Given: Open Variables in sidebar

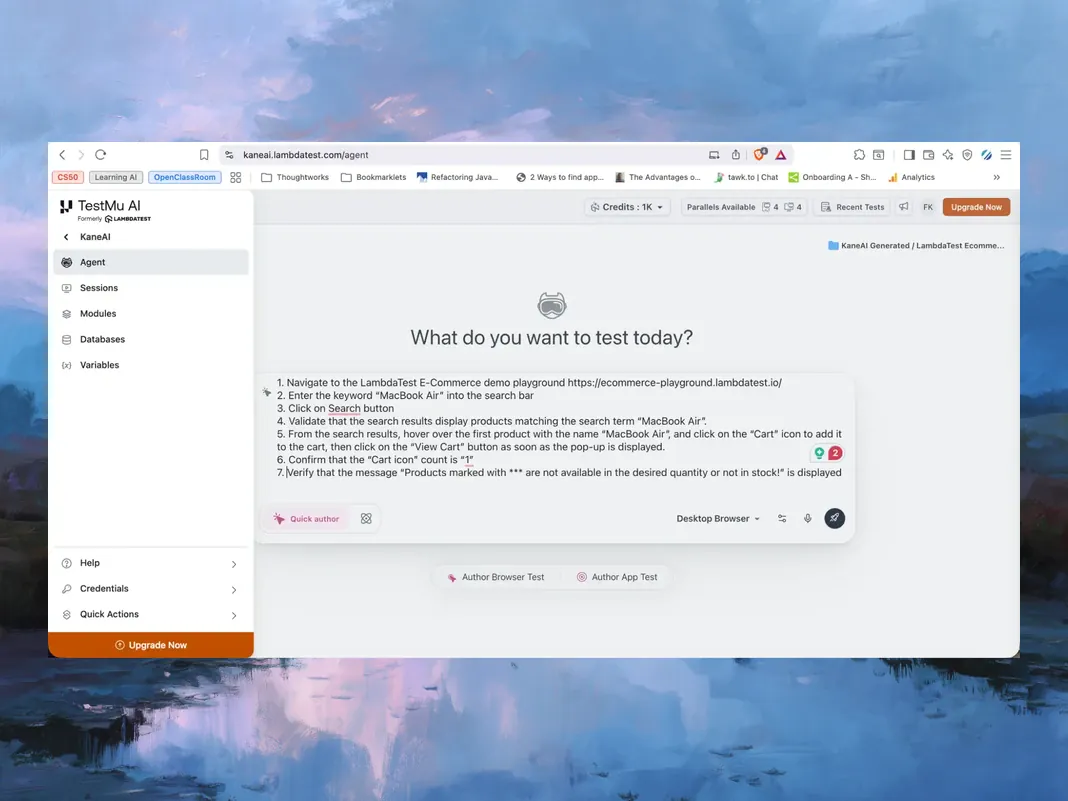Looking at the screenshot, I should 151,365.
